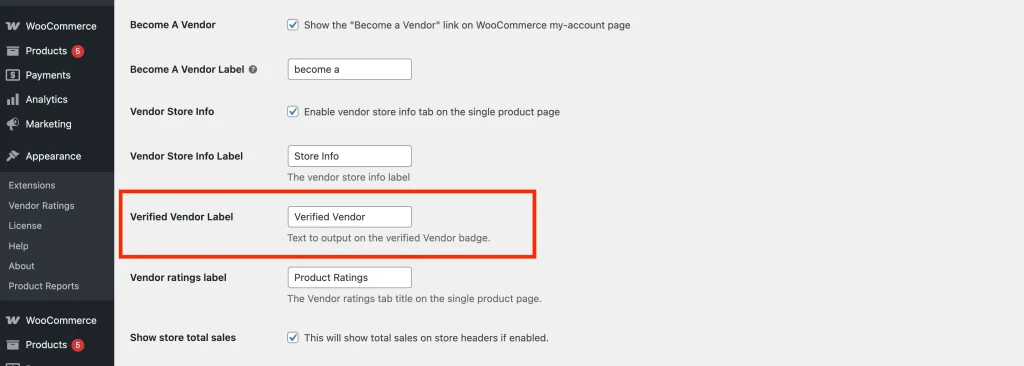Open the Extensions submenu item
Viewport: 1024px width, 366px height.
32,185
